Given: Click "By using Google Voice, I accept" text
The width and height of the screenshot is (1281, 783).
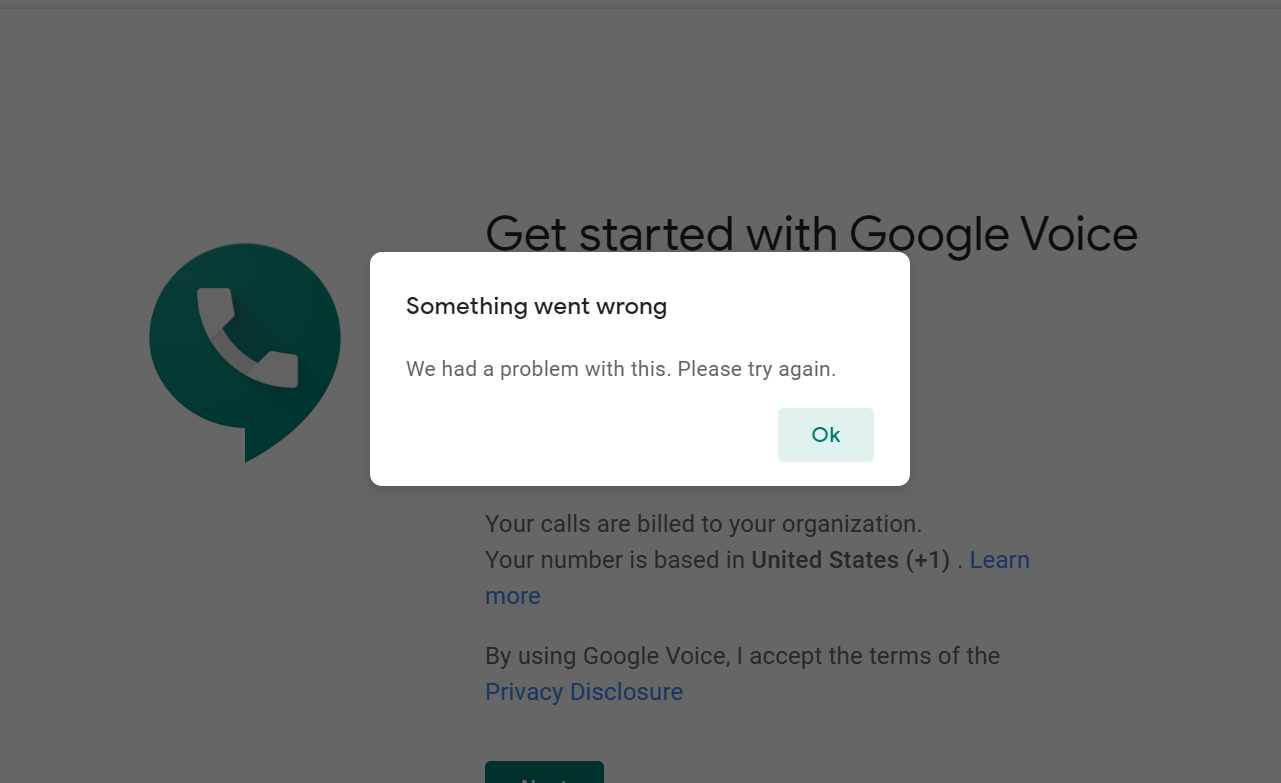Looking at the screenshot, I should (660, 656).
